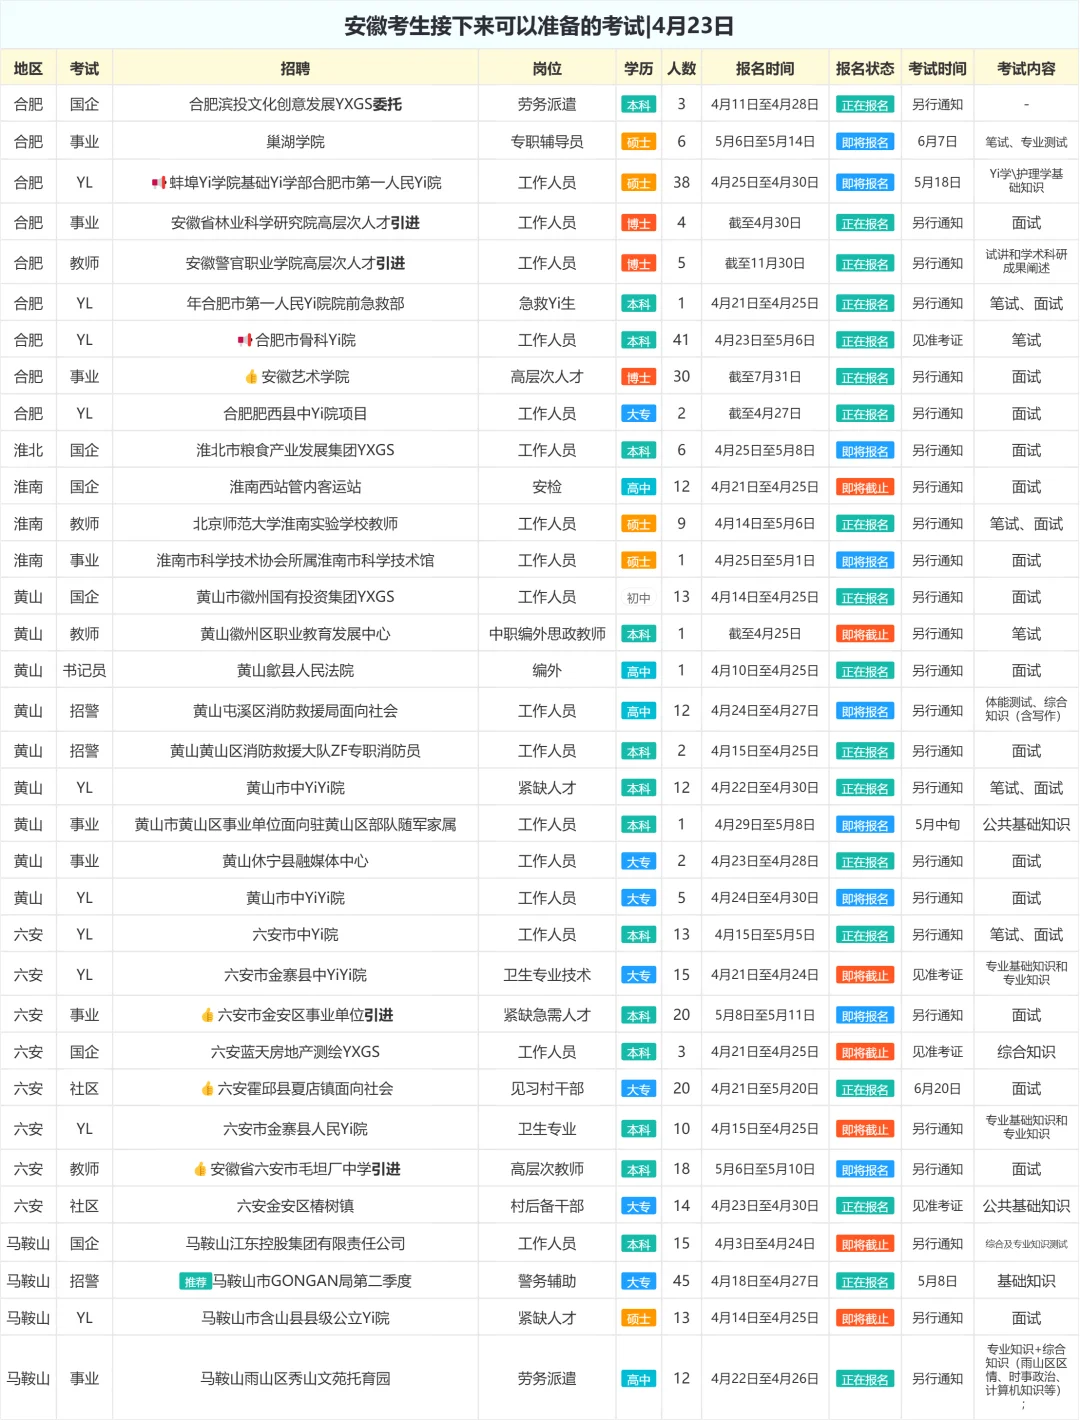Image resolution: width=1080 pixels, height=1420 pixels.
Task: Click the flag icon before 合肥市骨科Yi院
Action: (x=245, y=339)
